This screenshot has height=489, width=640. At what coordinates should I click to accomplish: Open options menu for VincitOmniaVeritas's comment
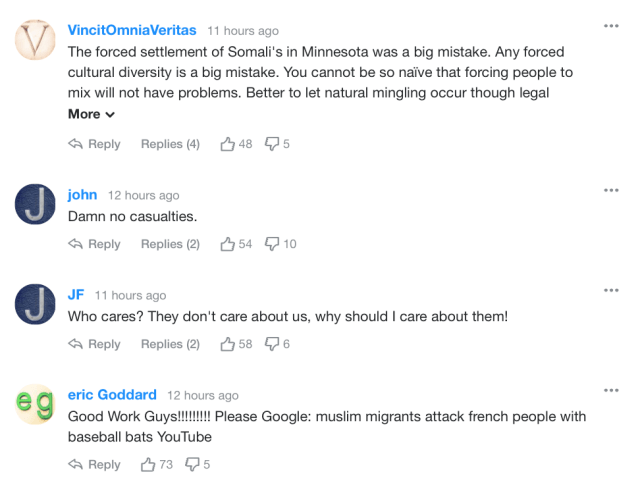(611, 25)
